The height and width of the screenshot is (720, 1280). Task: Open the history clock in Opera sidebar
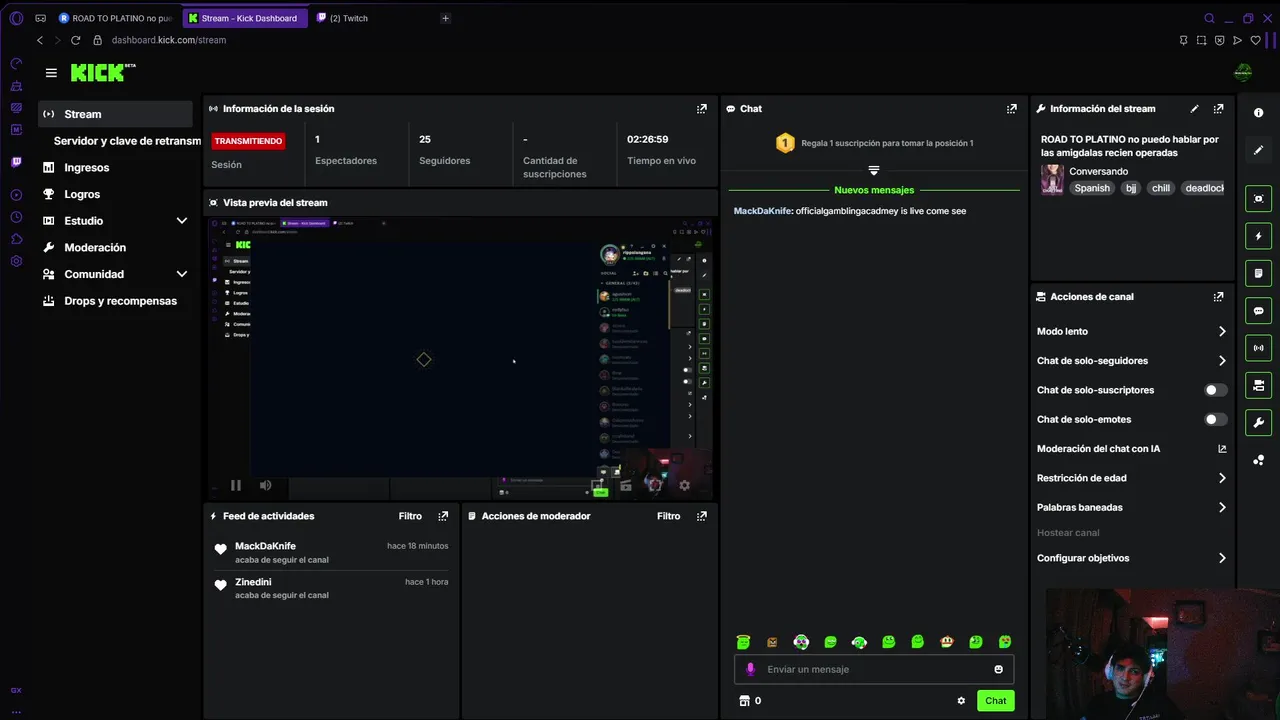(16, 217)
